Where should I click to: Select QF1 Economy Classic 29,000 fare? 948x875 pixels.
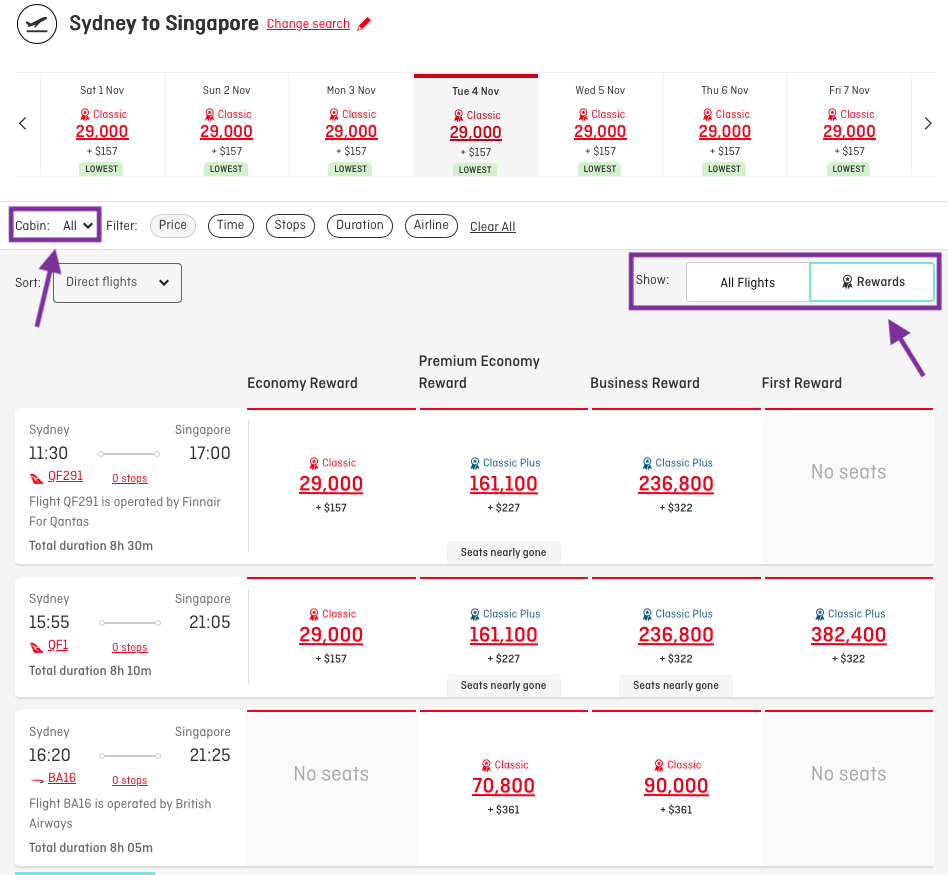(x=331, y=636)
